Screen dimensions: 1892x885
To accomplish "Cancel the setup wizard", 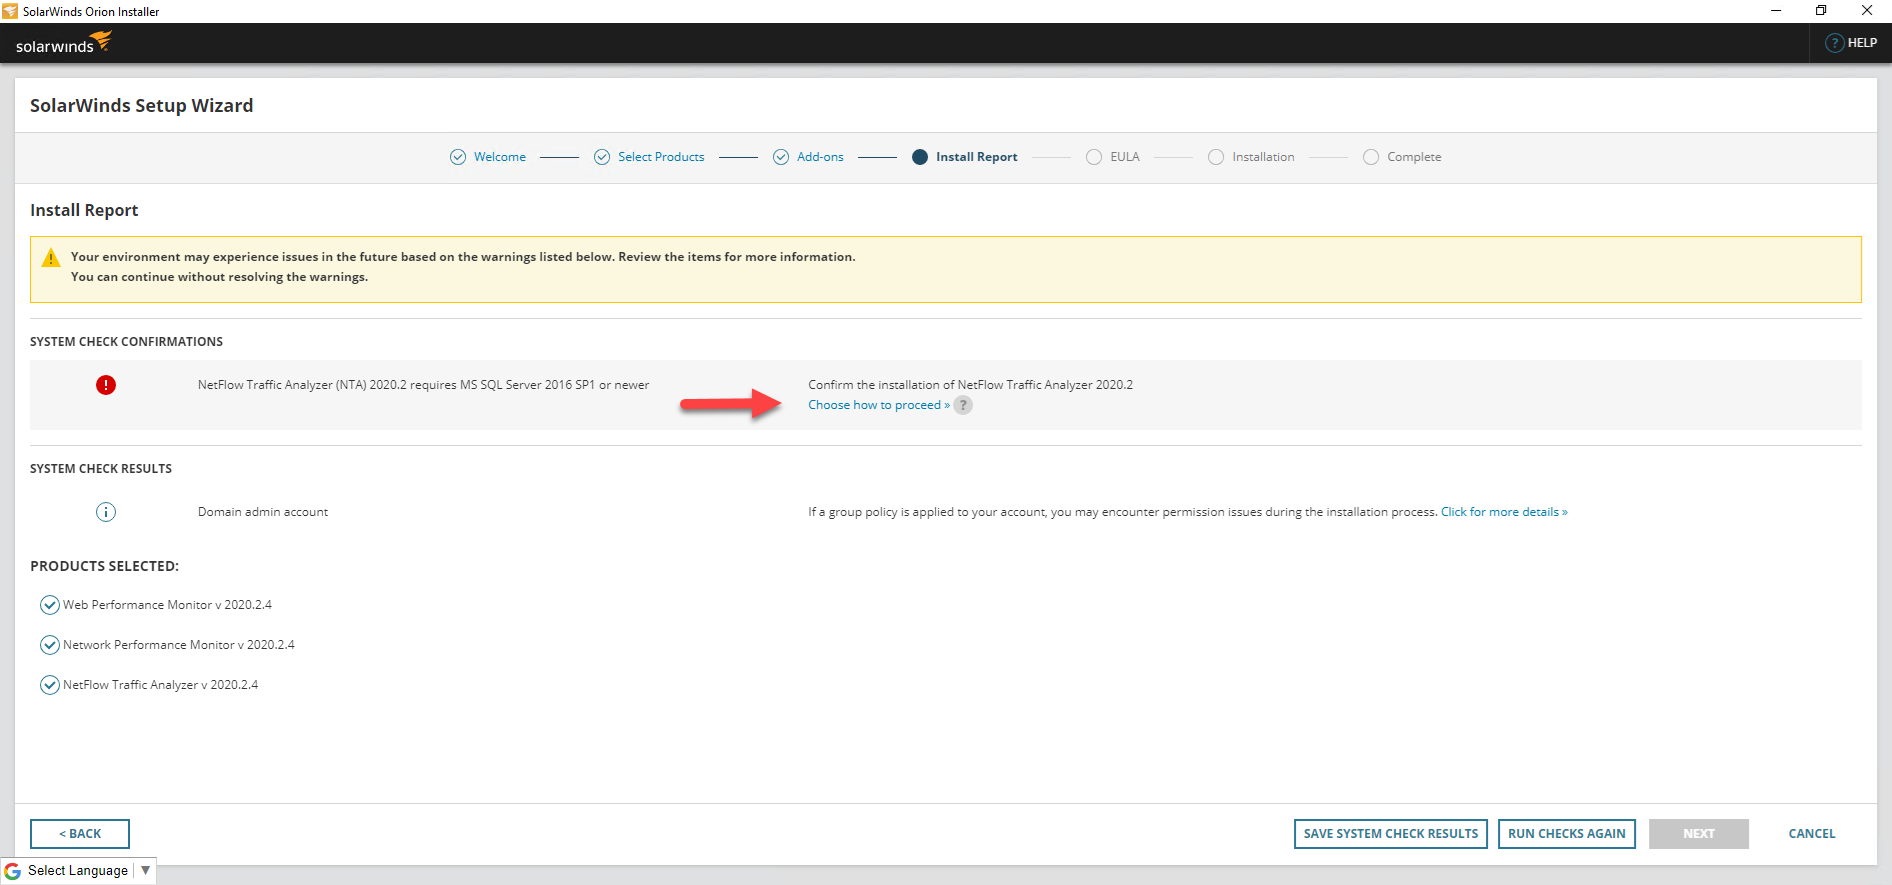I will tap(1812, 834).
